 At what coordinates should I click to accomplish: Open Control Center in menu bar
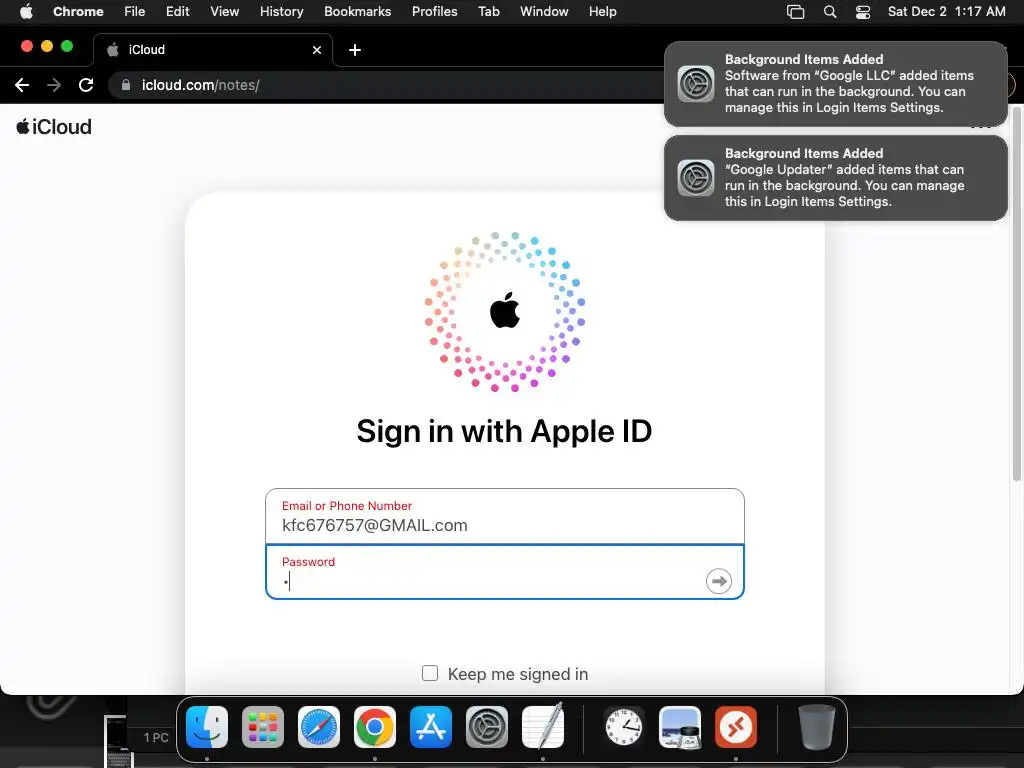[x=863, y=12]
